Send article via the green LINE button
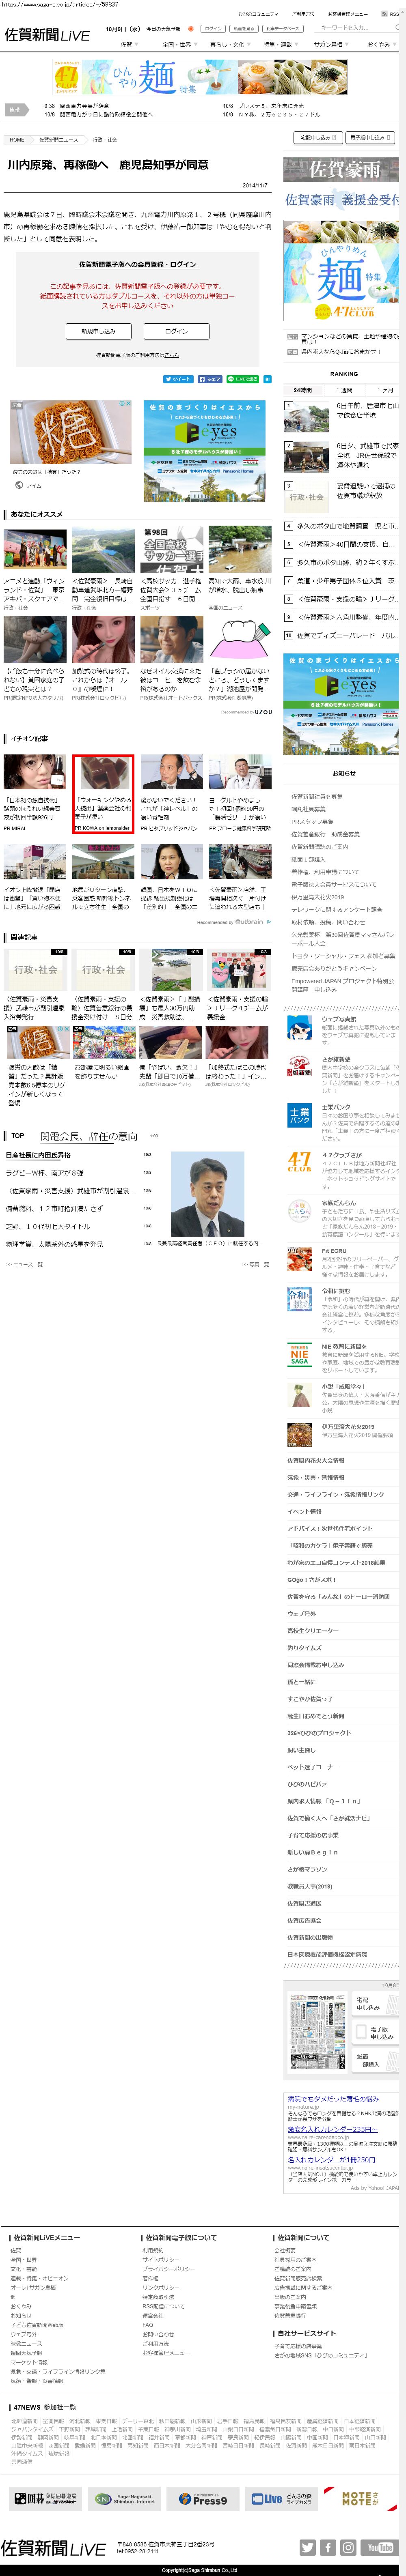This screenshot has height=2576, width=406. tap(243, 379)
